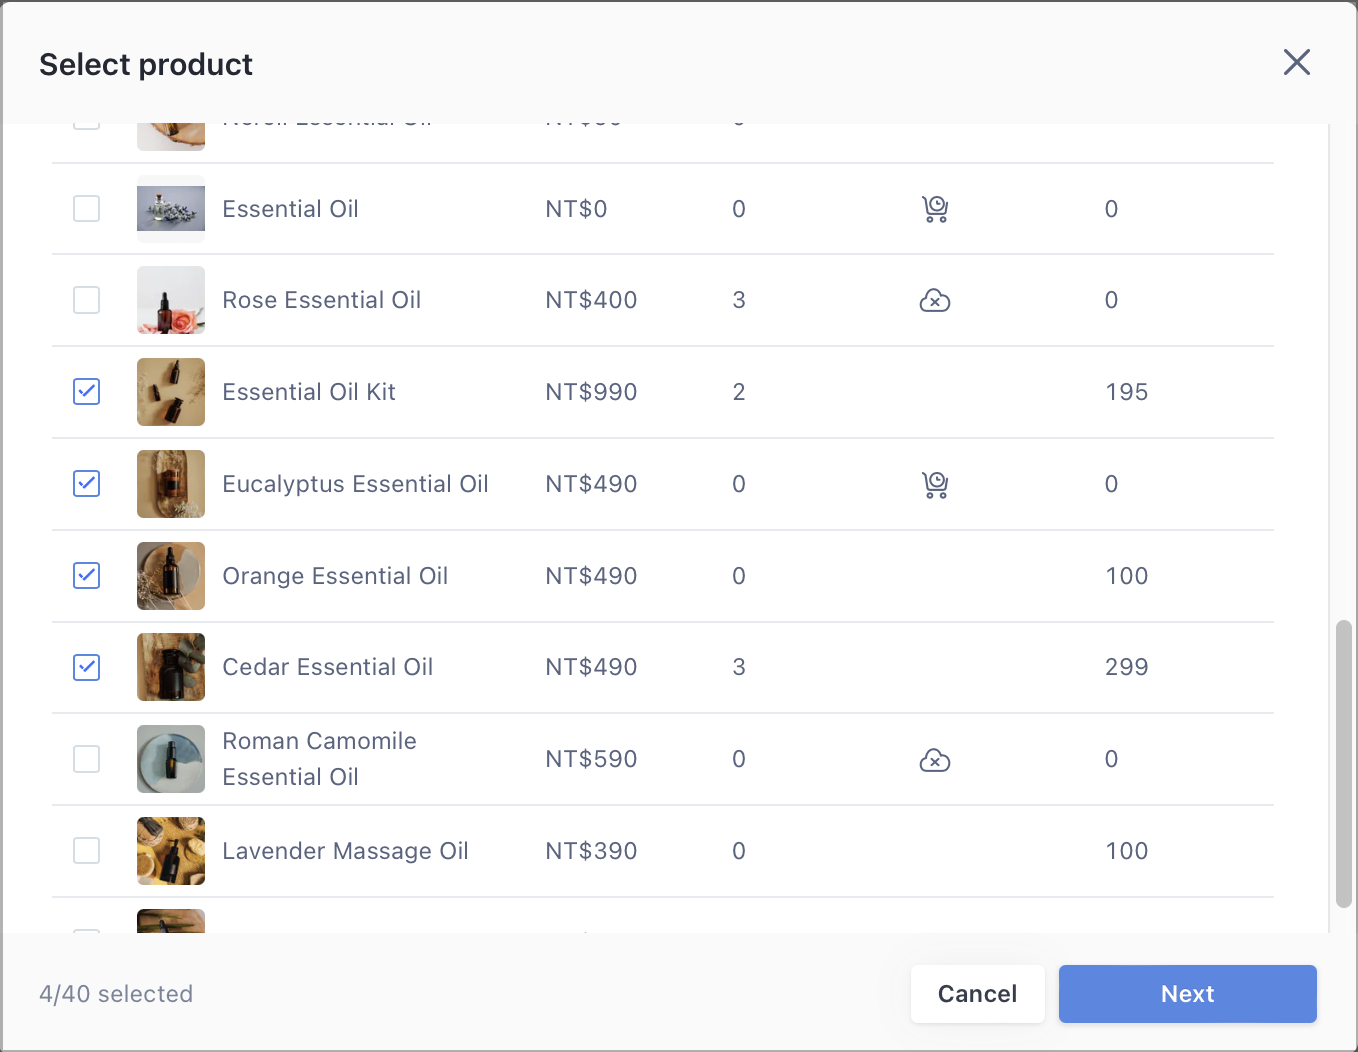Close the Select product dialog
The height and width of the screenshot is (1052, 1358).
(1297, 62)
